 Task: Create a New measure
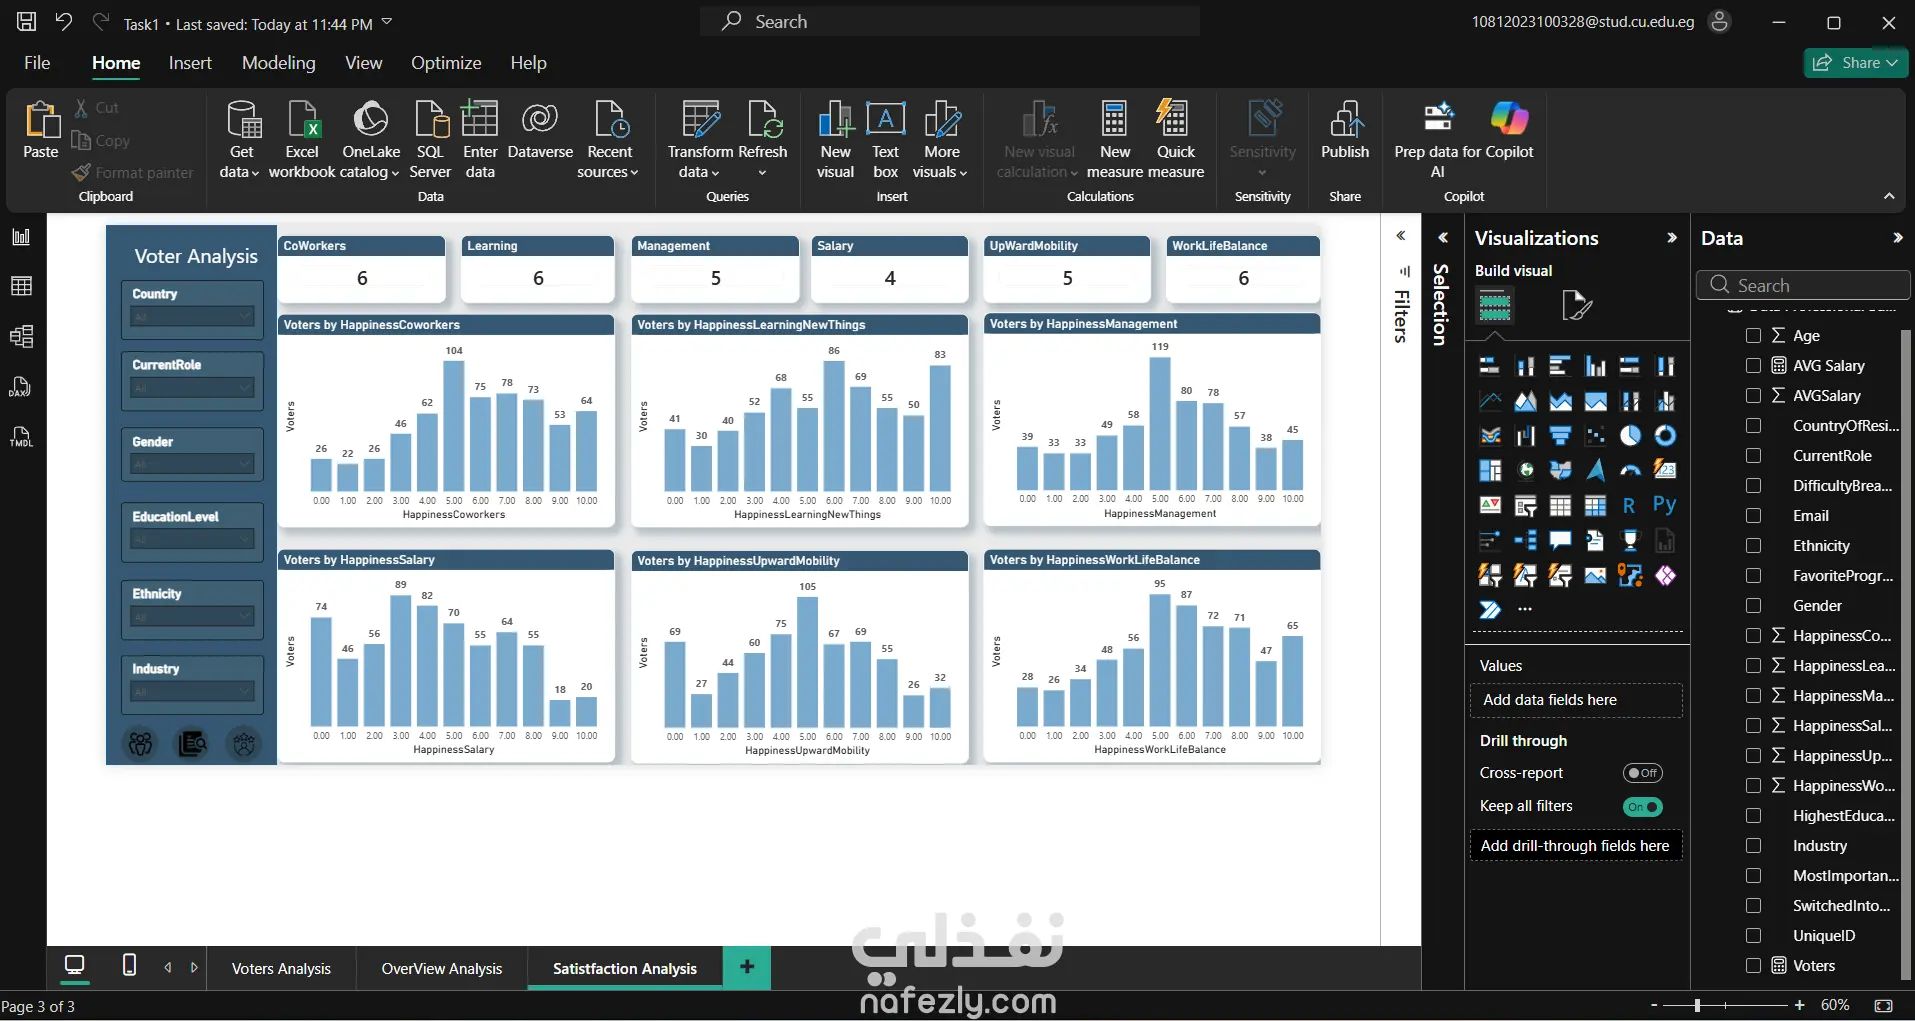tap(1114, 140)
